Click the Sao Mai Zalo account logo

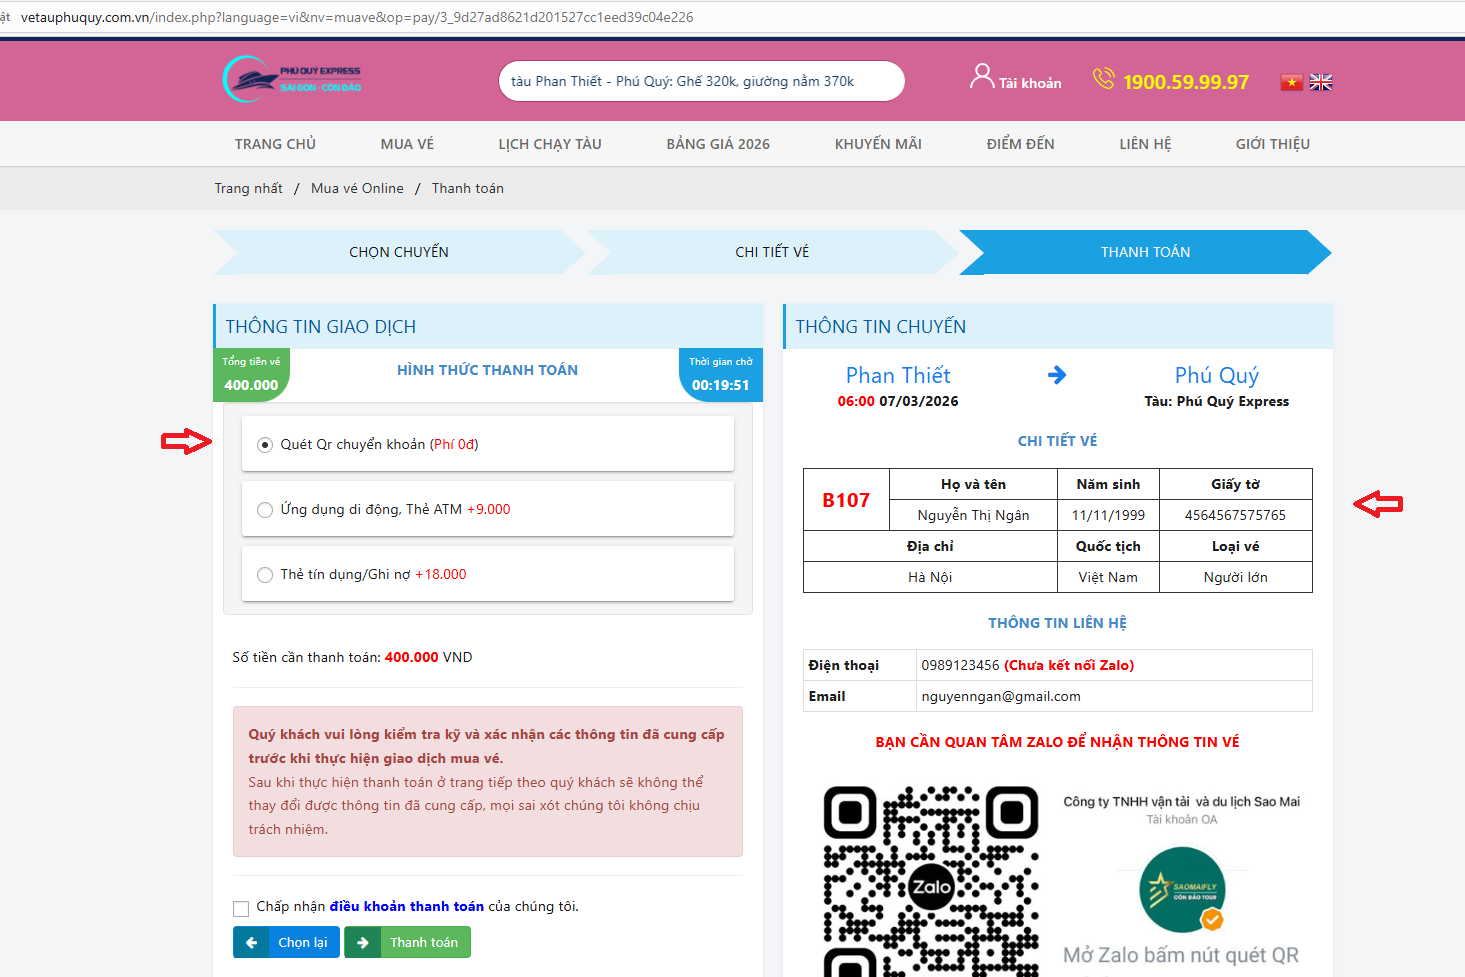(1182, 888)
